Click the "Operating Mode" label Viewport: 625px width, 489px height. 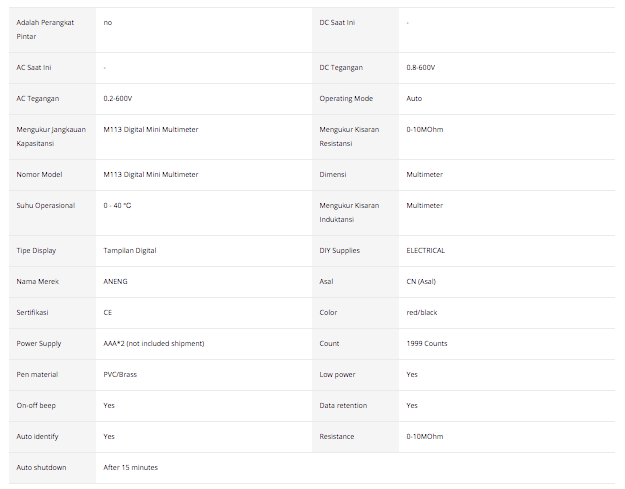click(346, 99)
